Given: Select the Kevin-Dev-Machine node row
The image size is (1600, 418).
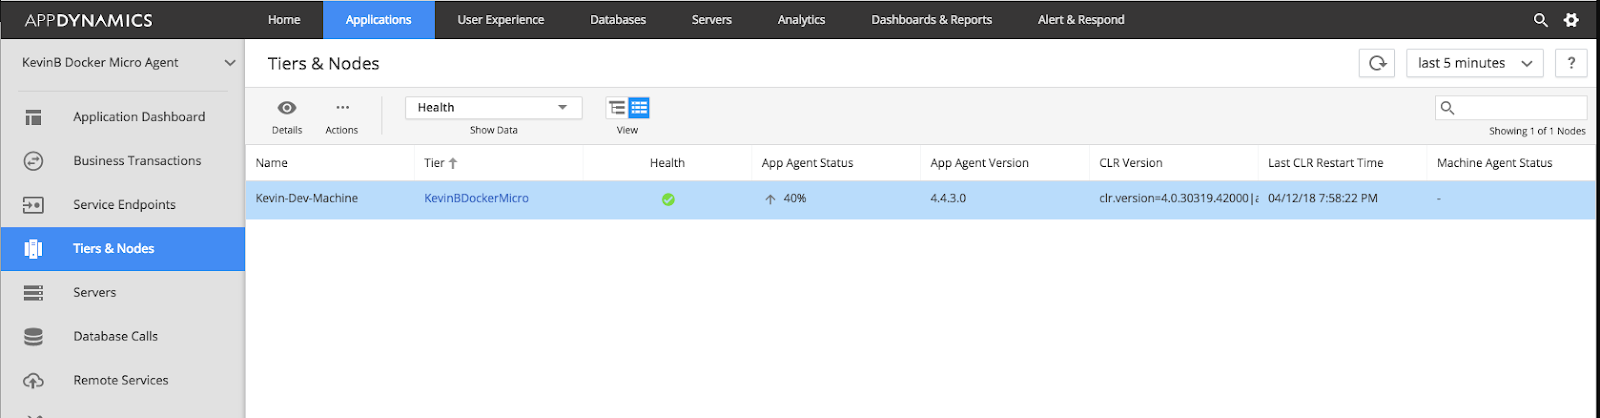Looking at the screenshot, I should point(920,199).
